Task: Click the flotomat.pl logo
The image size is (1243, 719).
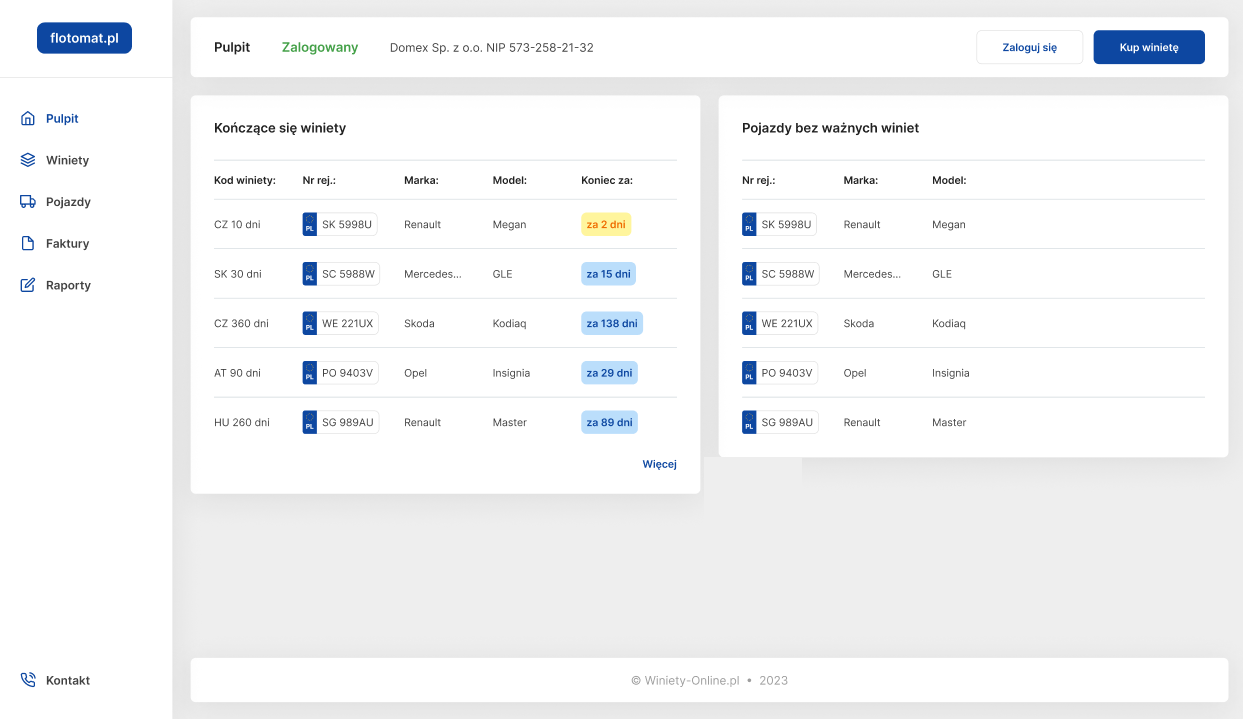Action: pos(84,38)
